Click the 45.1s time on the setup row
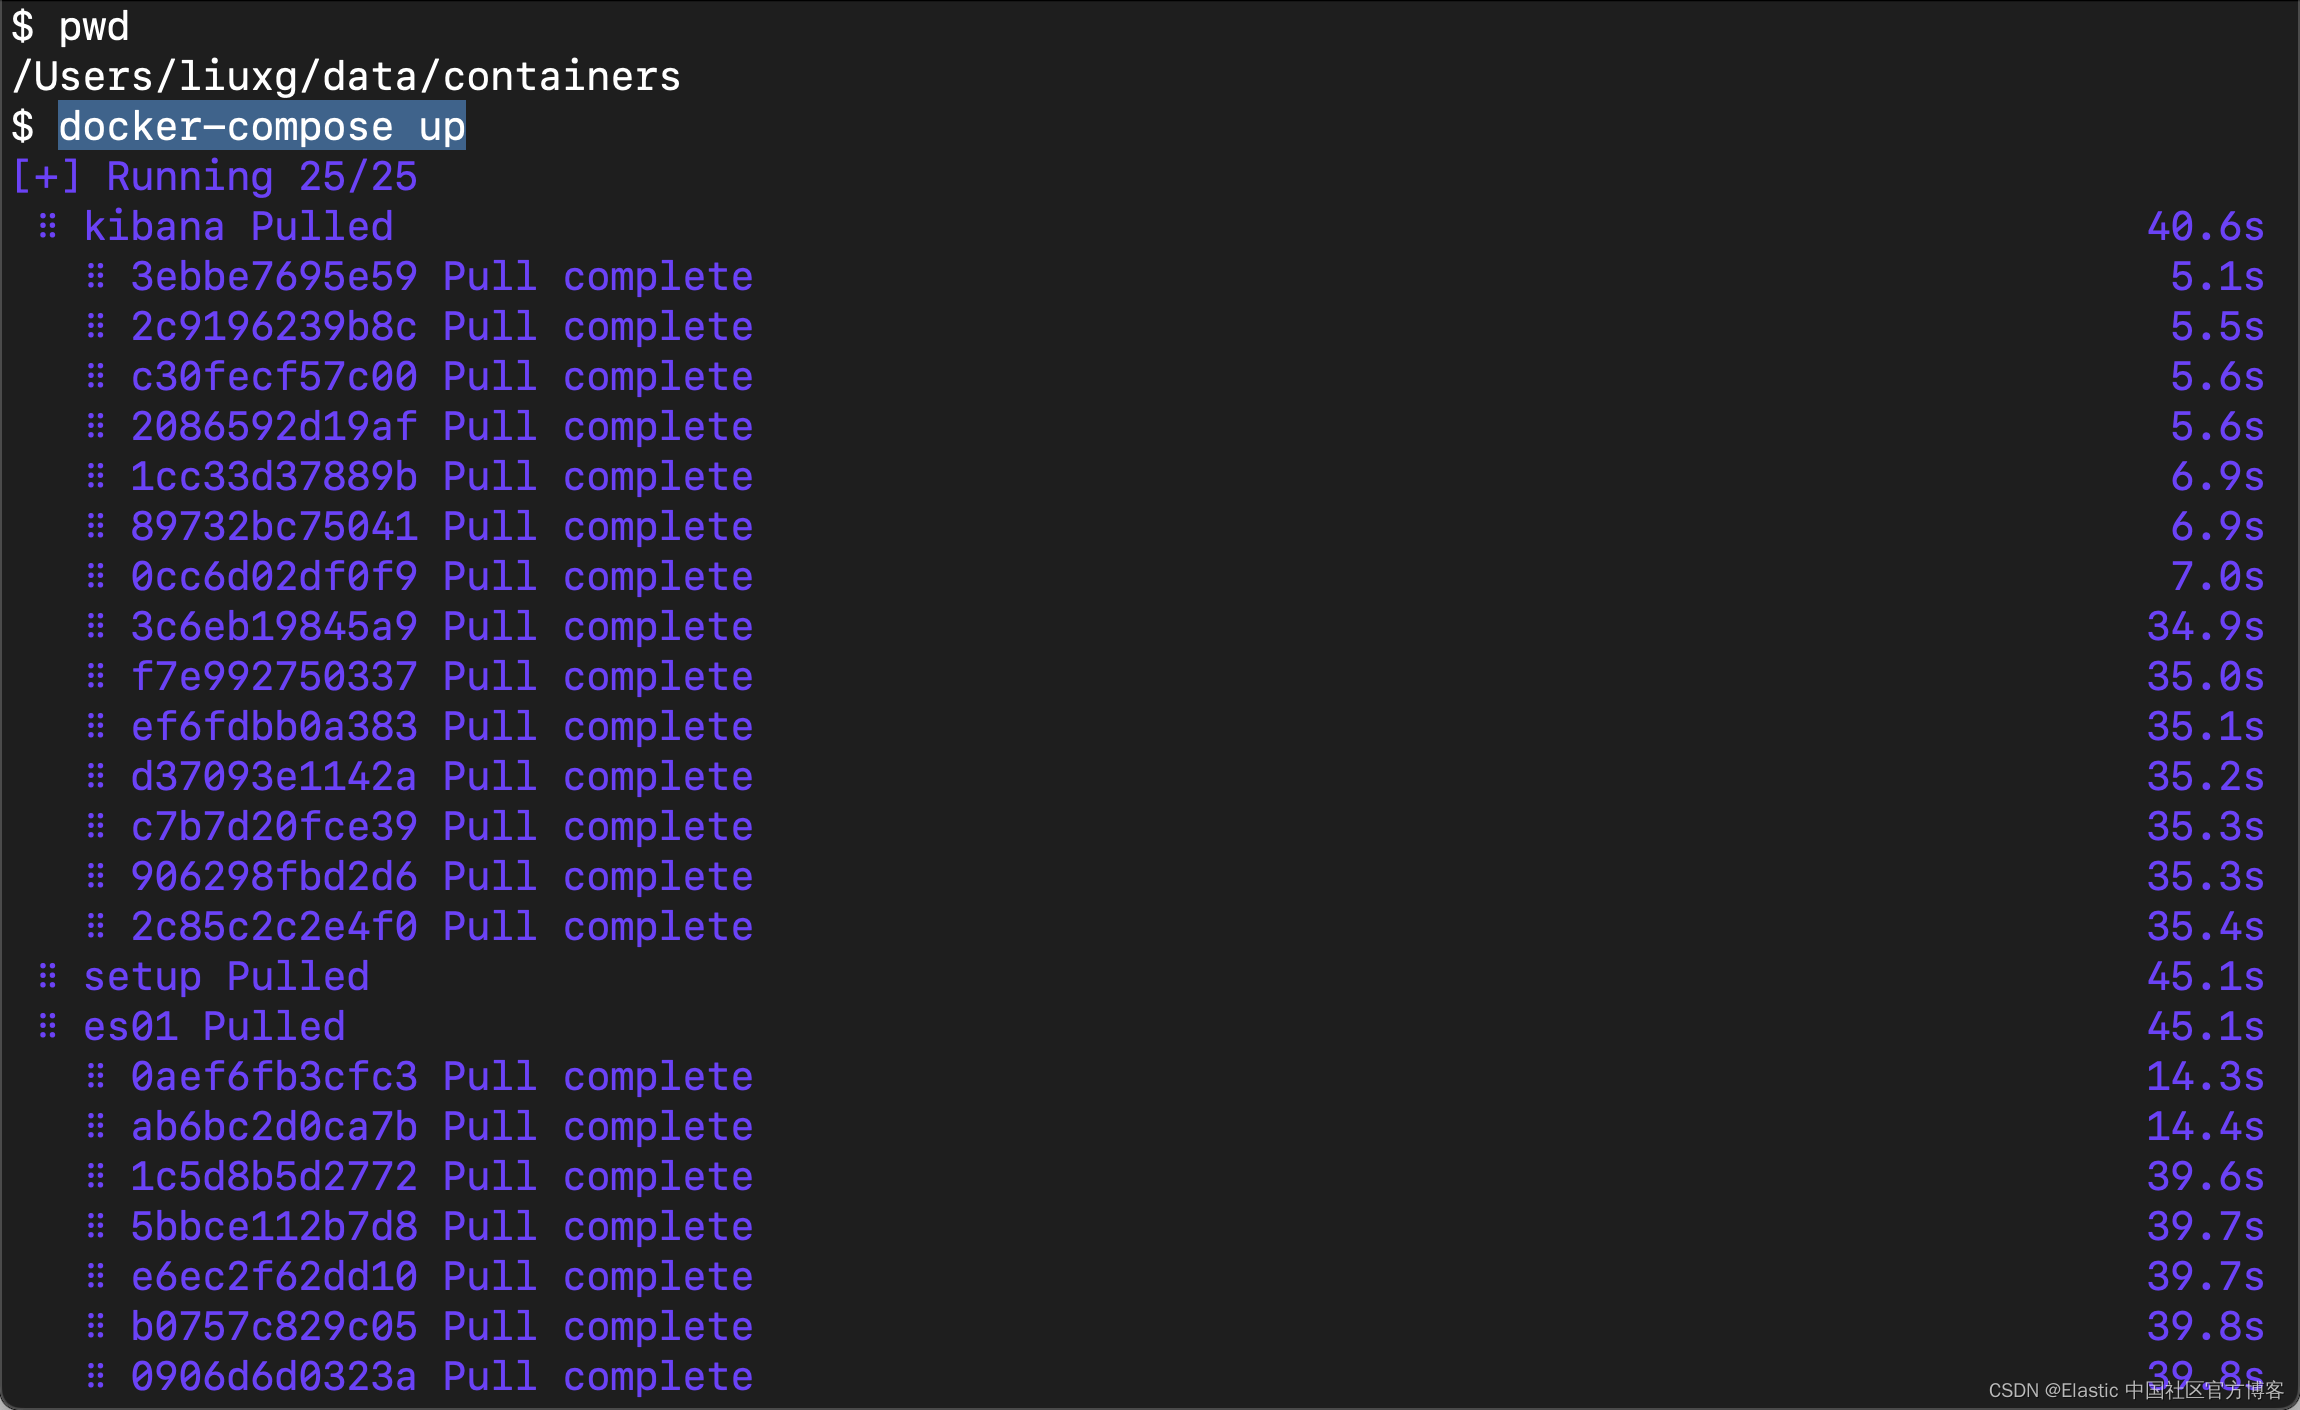Screen dimensions: 2300x1410 coord(2205,977)
